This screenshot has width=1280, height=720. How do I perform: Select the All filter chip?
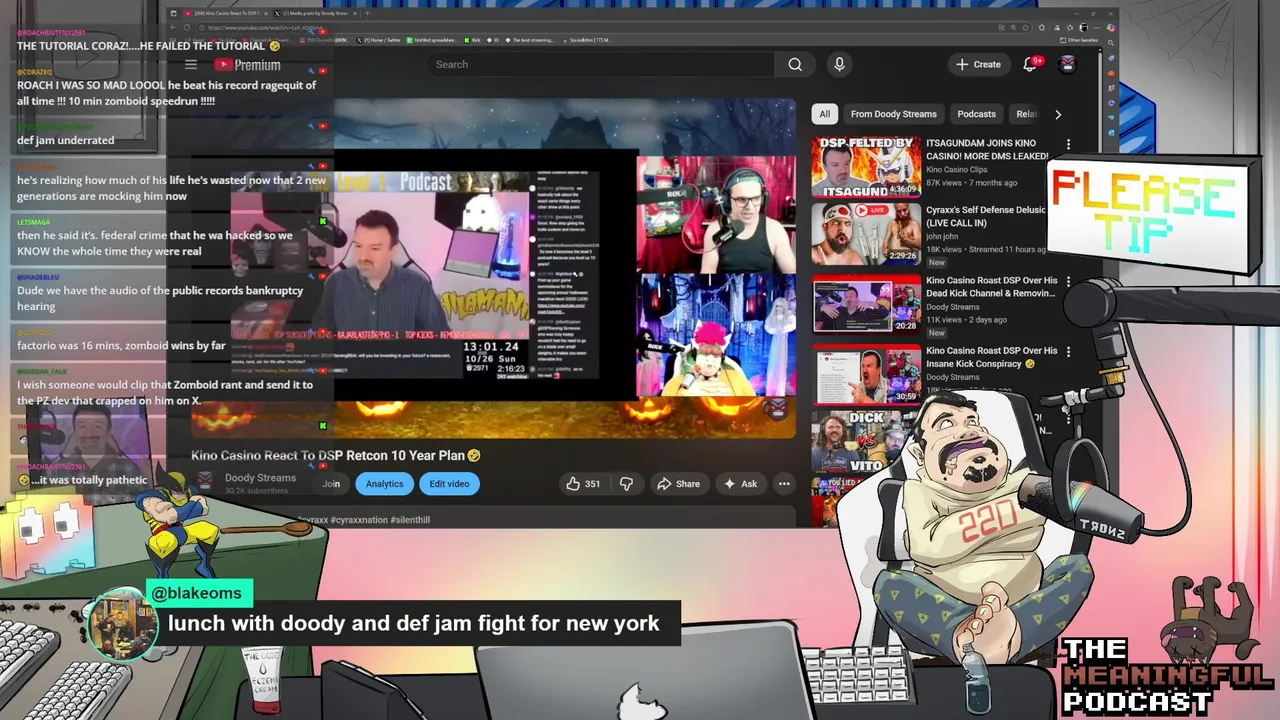(x=825, y=114)
